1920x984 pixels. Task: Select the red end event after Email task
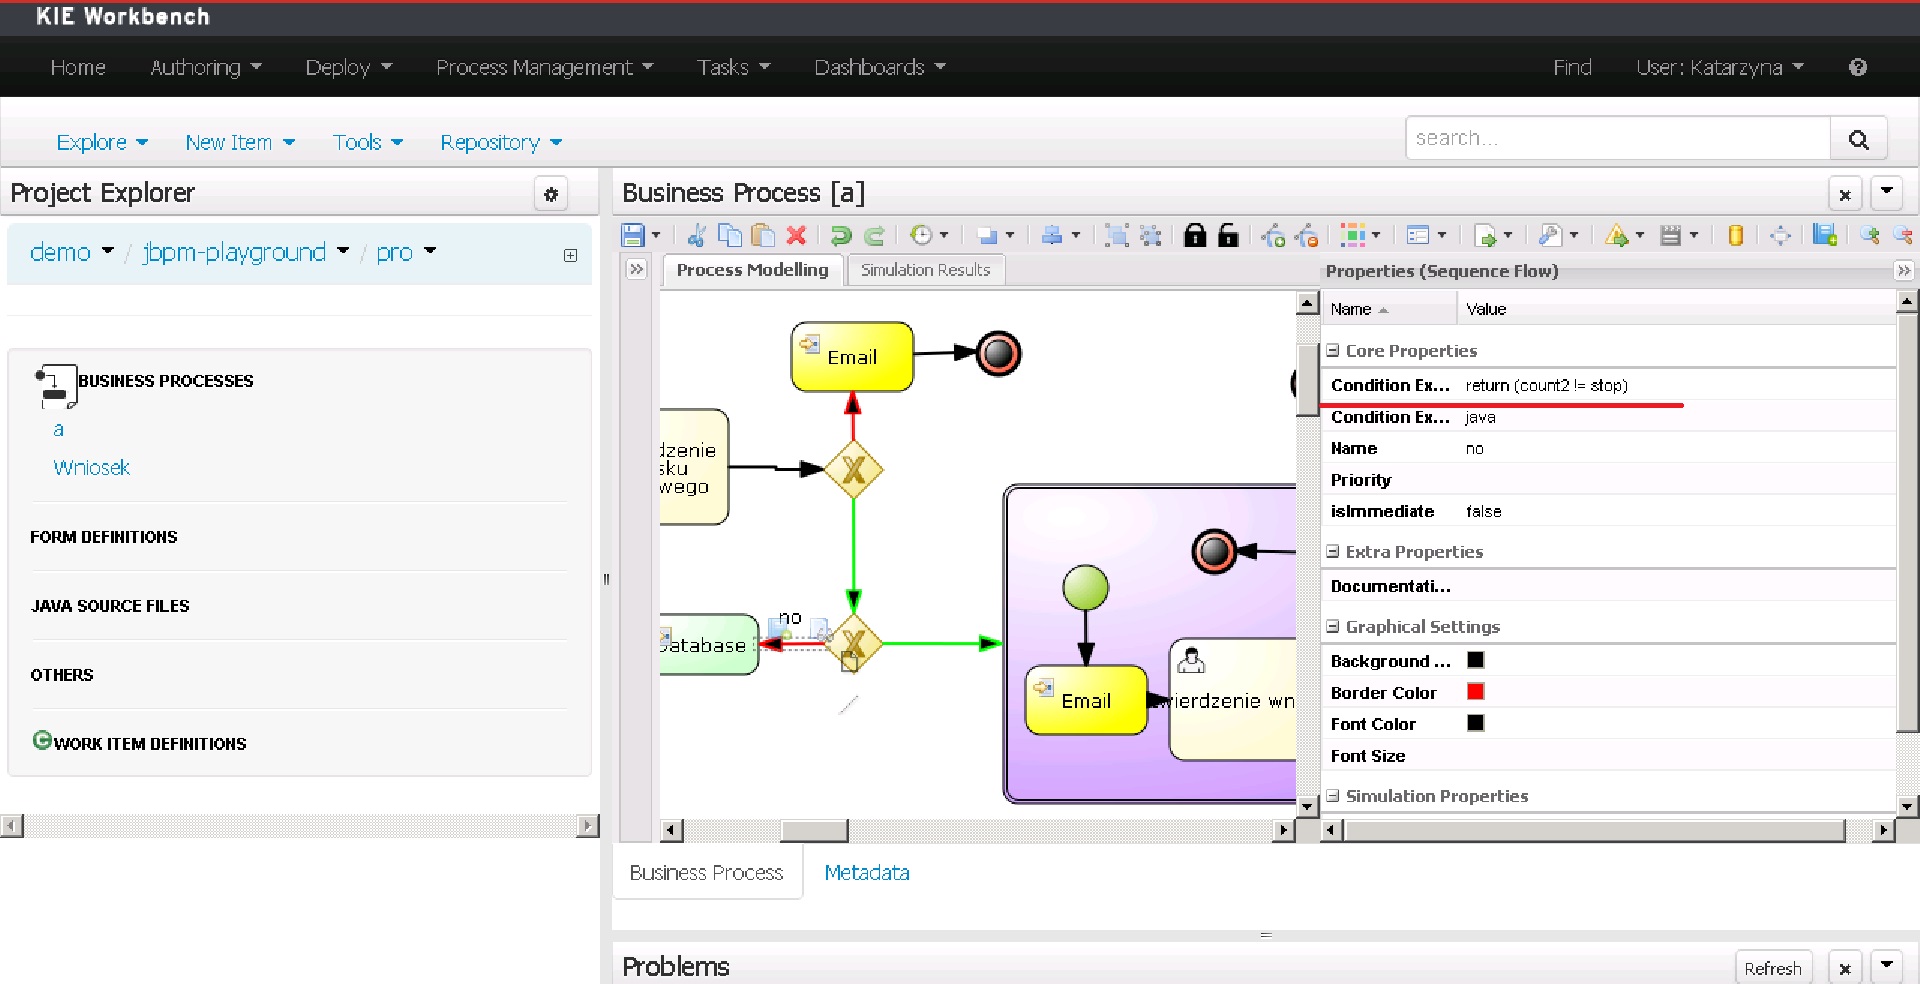pos(998,353)
